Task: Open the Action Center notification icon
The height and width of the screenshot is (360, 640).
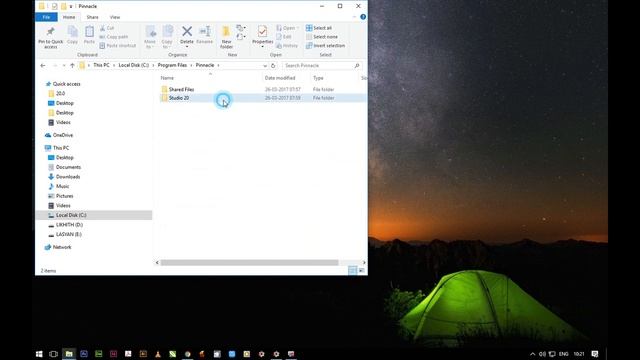Action: [595, 354]
